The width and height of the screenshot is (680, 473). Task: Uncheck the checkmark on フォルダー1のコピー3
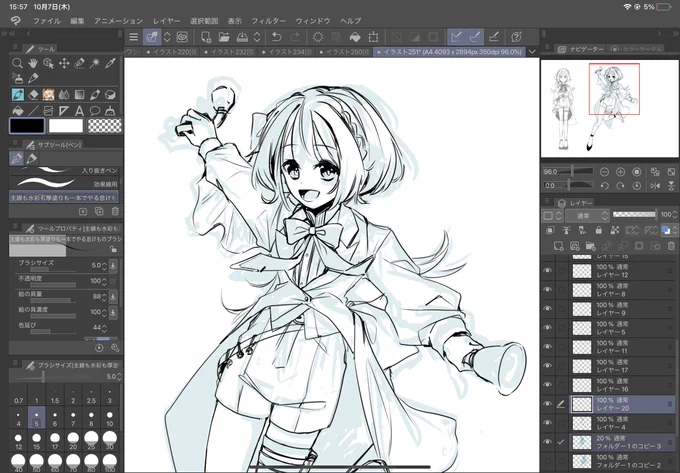click(561, 442)
